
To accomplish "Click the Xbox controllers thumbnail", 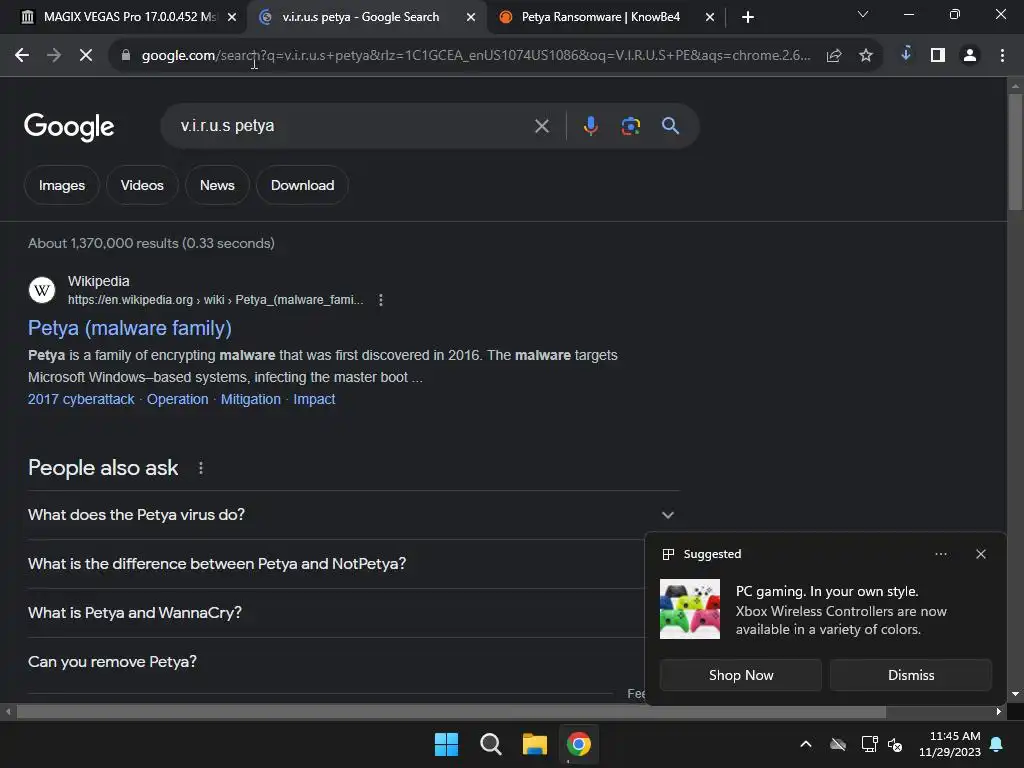I will coord(690,609).
